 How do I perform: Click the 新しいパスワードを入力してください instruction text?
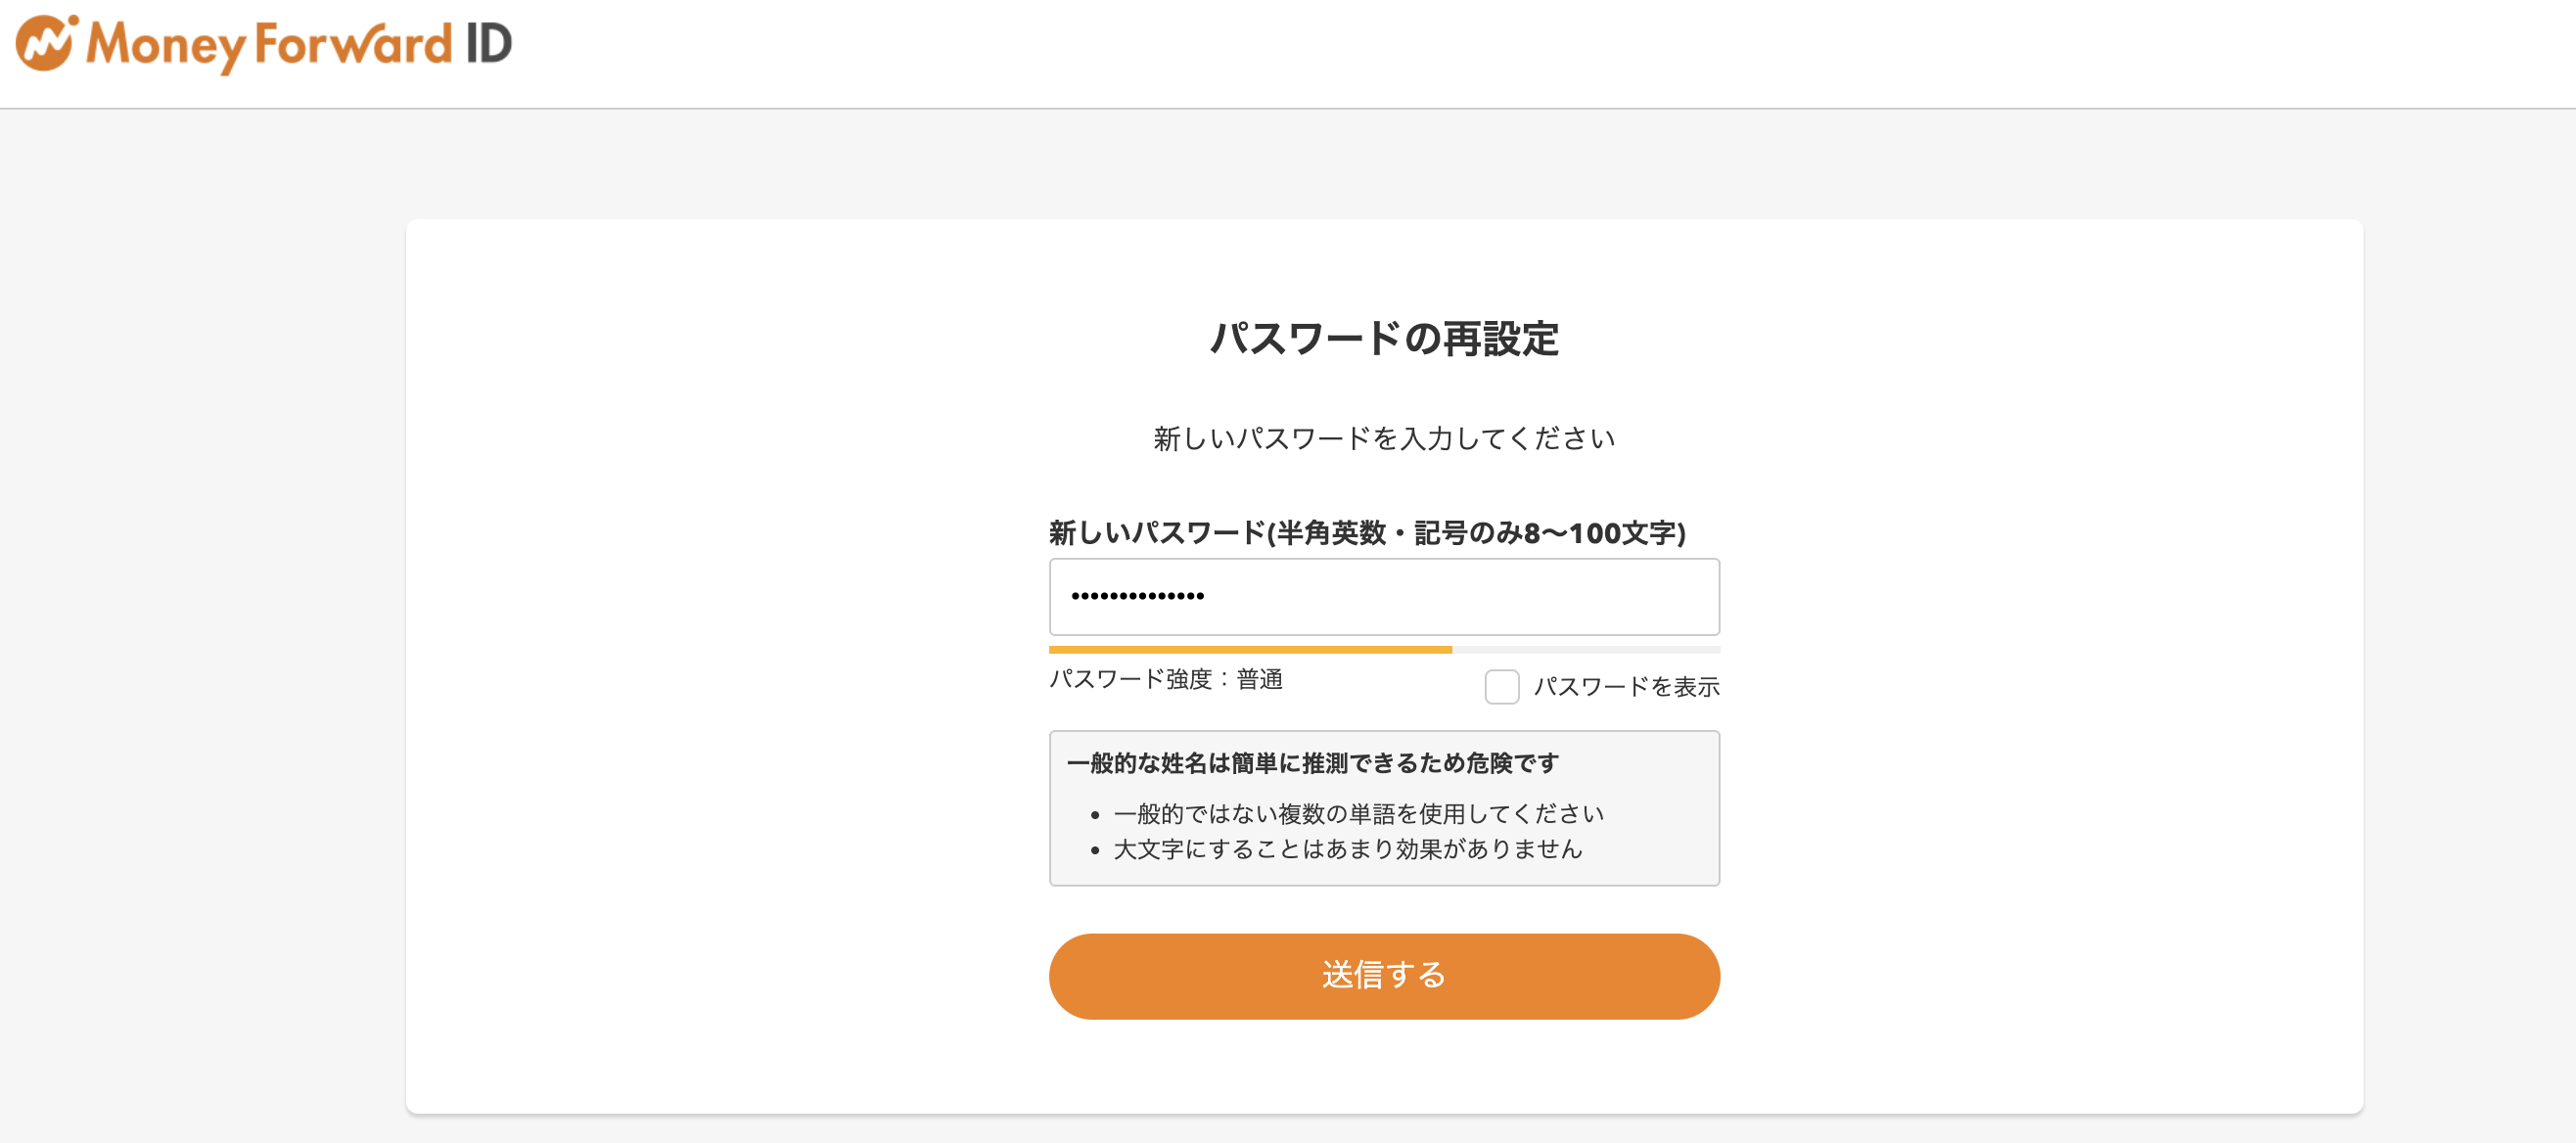click(x=1384, y=438)
